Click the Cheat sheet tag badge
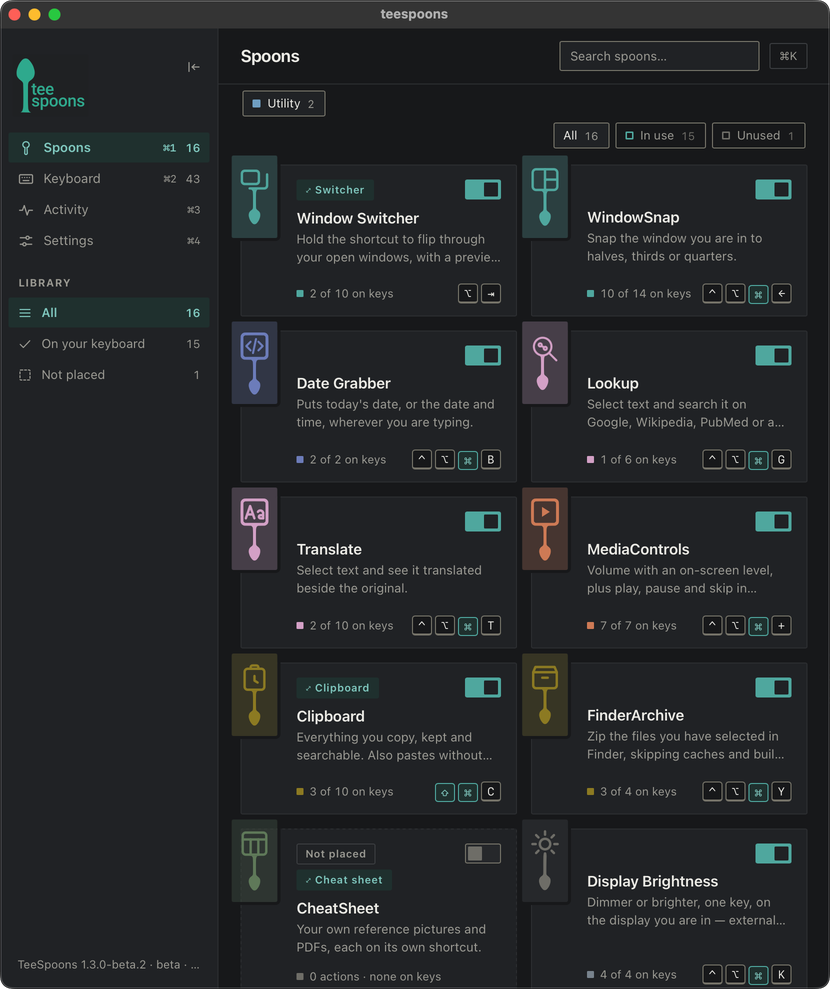 [x=344, y=880]
